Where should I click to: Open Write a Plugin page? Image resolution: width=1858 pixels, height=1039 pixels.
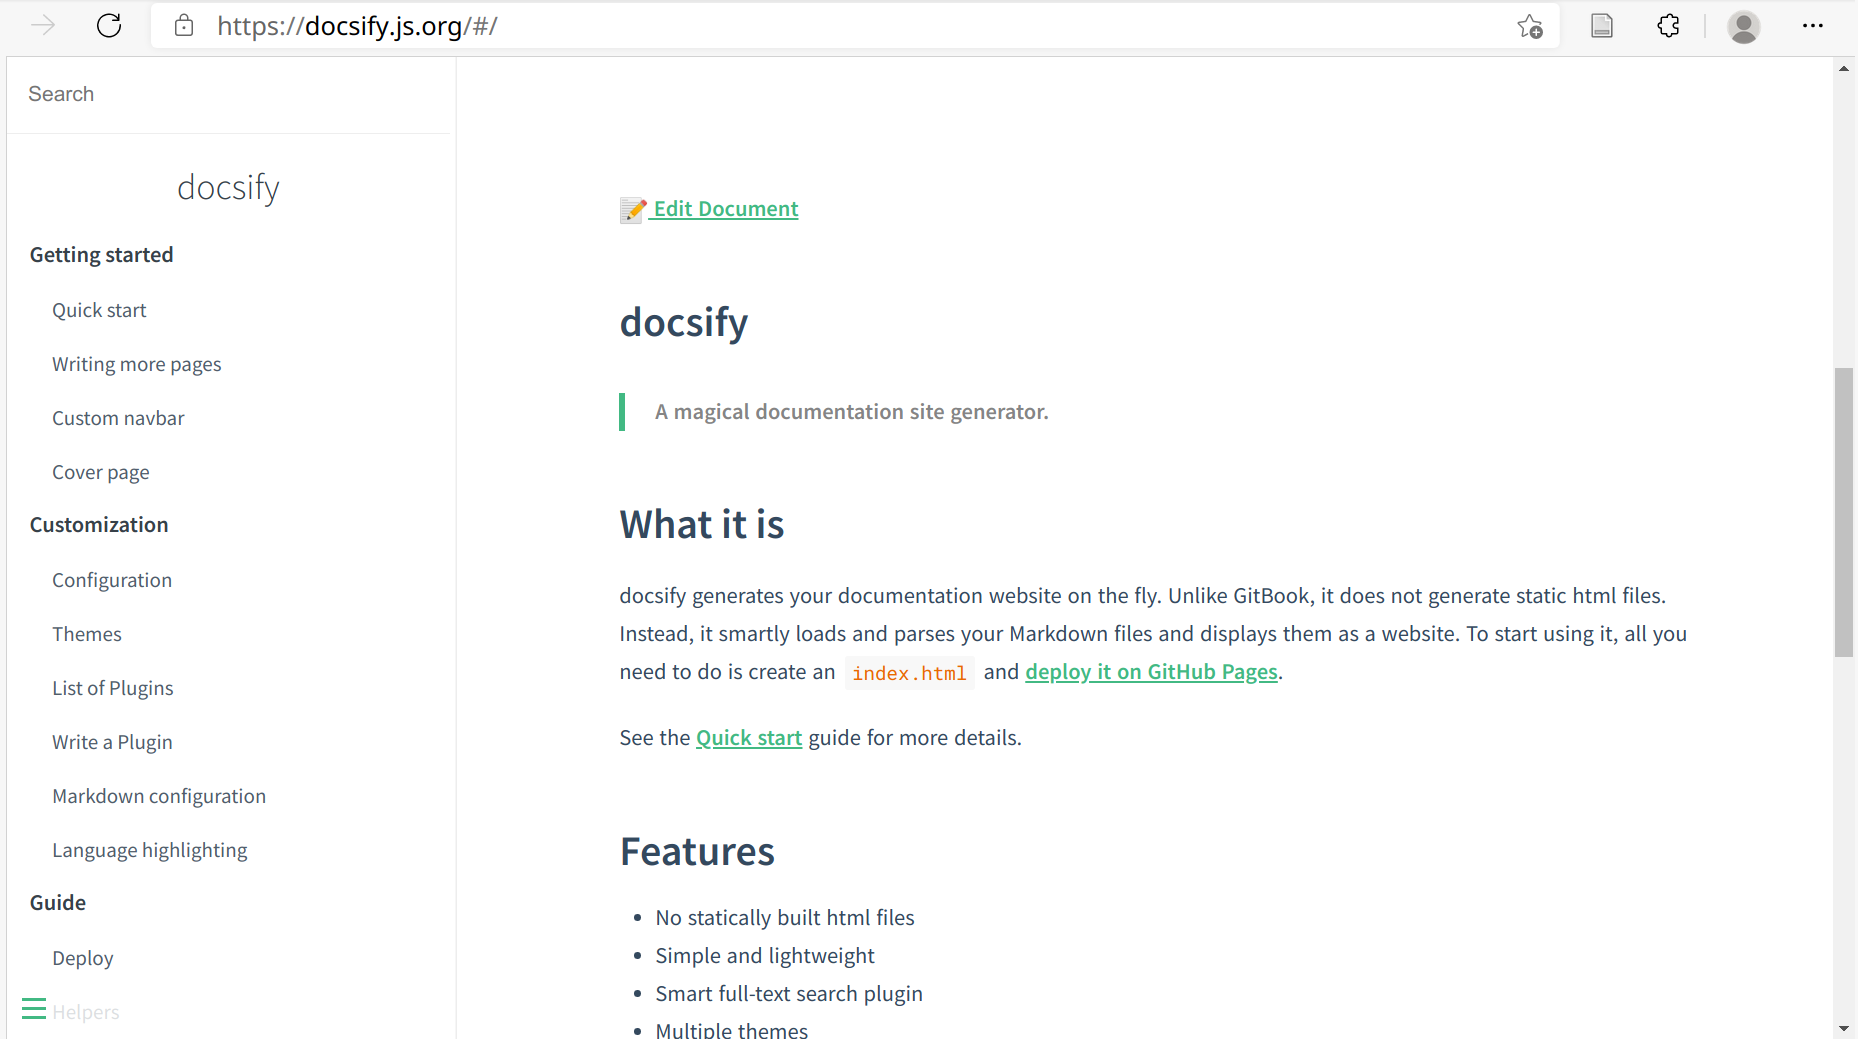(x=112, y=742)
